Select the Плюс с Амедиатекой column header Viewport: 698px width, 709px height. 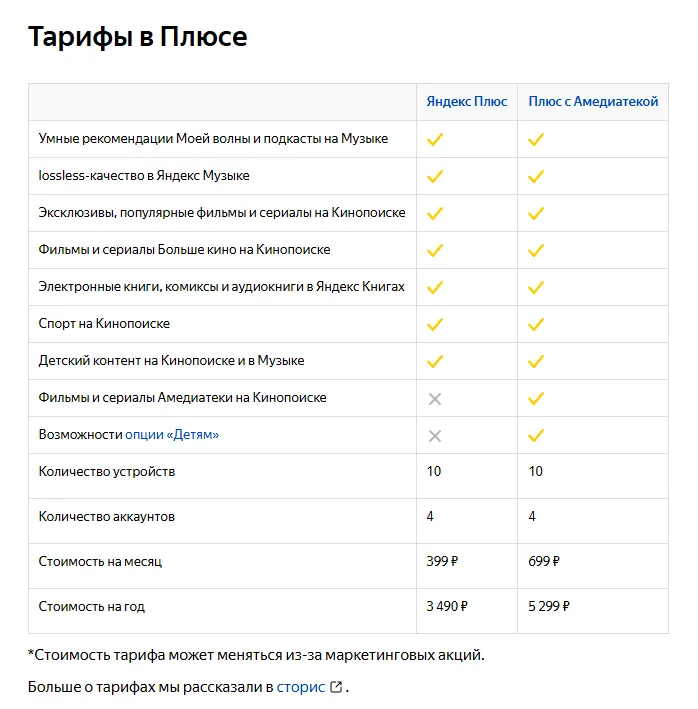(x=593, y=102)
